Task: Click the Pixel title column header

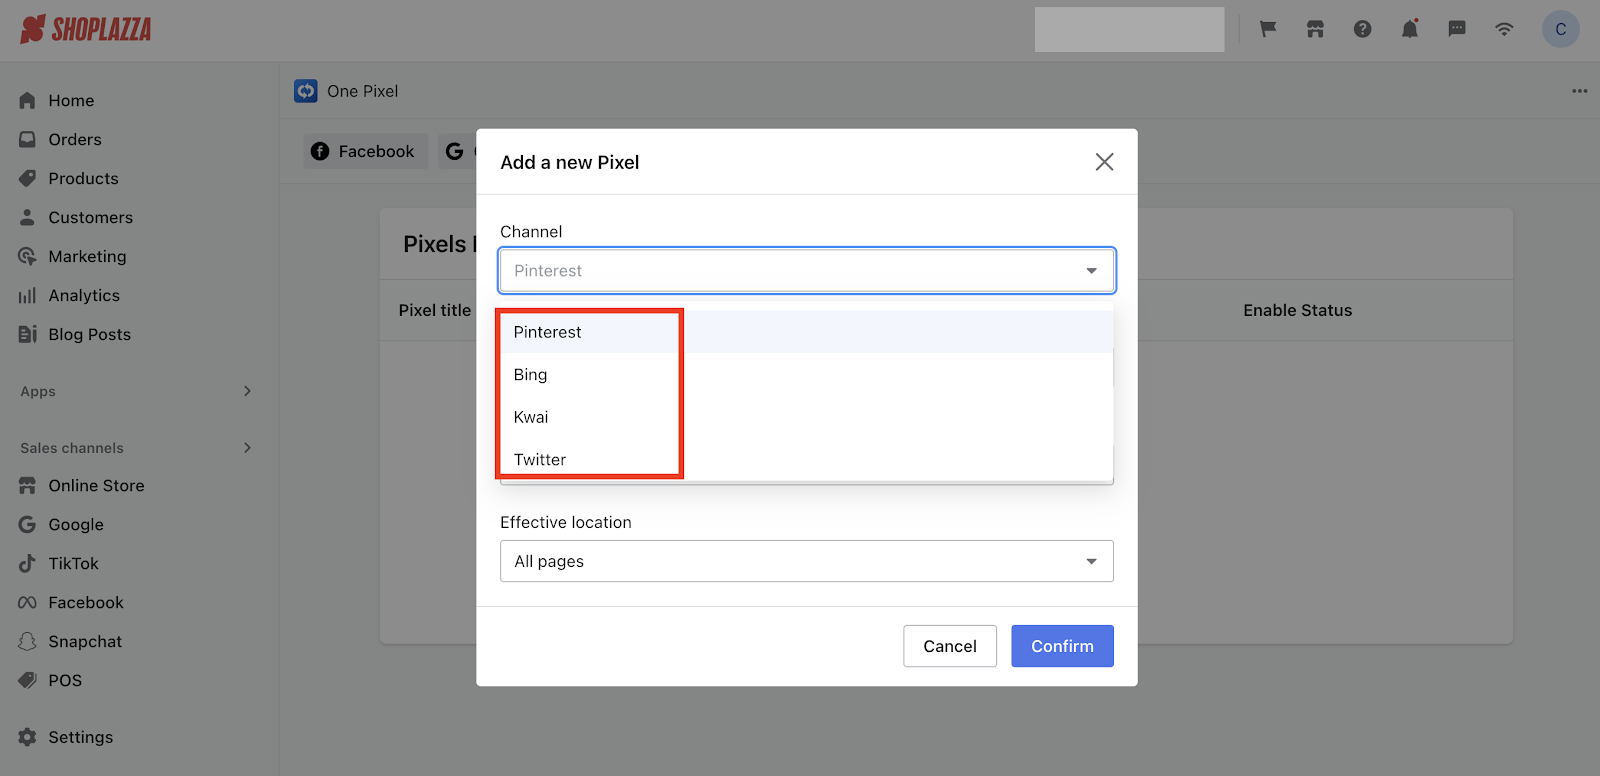Action: pos(435,311)
